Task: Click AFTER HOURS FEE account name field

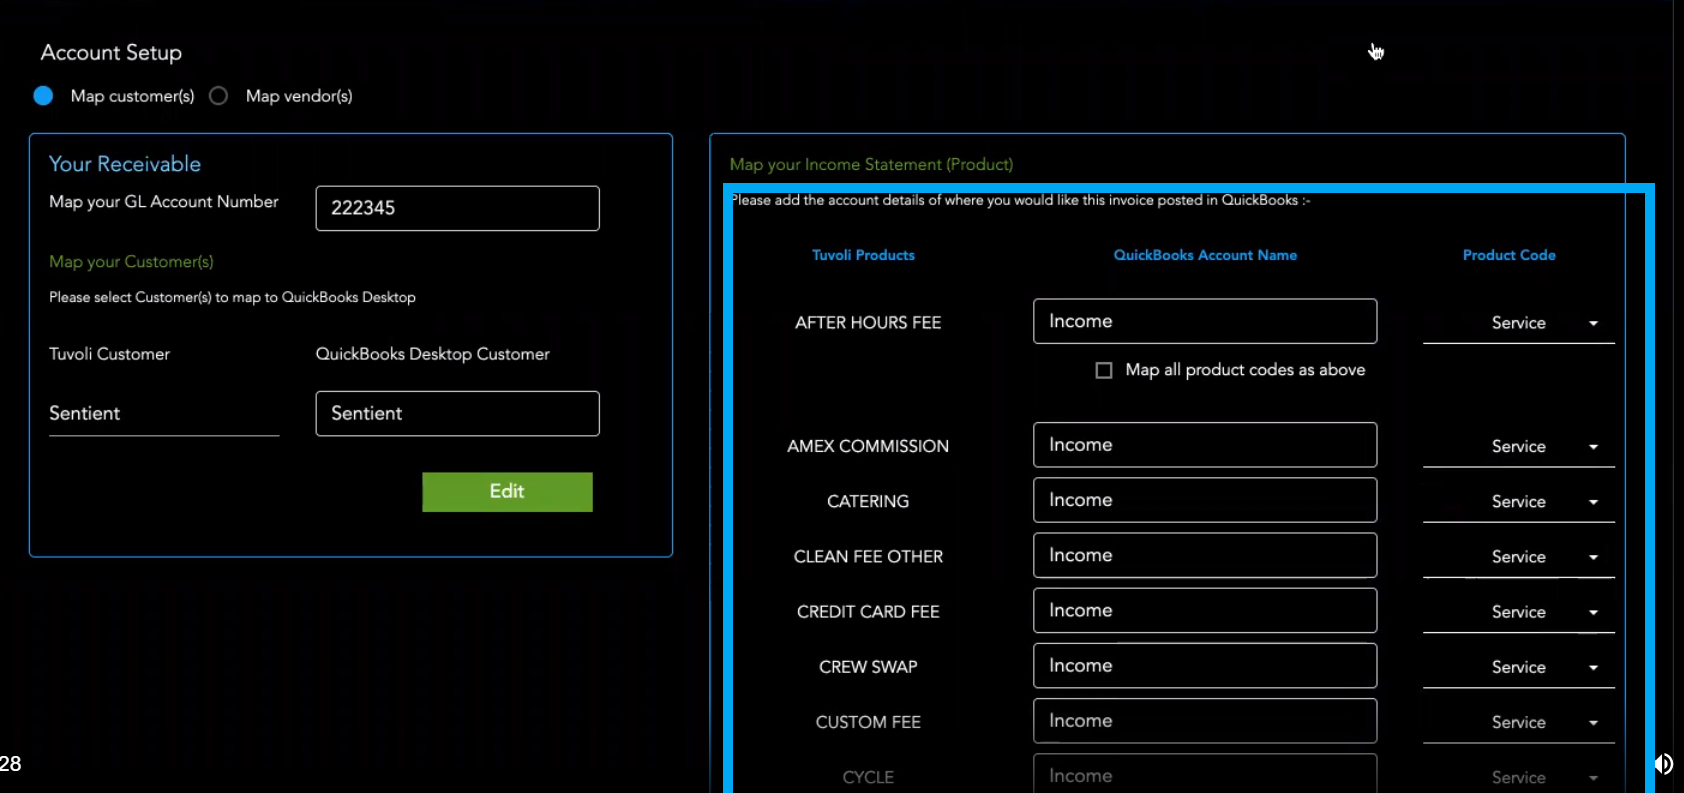Action: 1204,321
